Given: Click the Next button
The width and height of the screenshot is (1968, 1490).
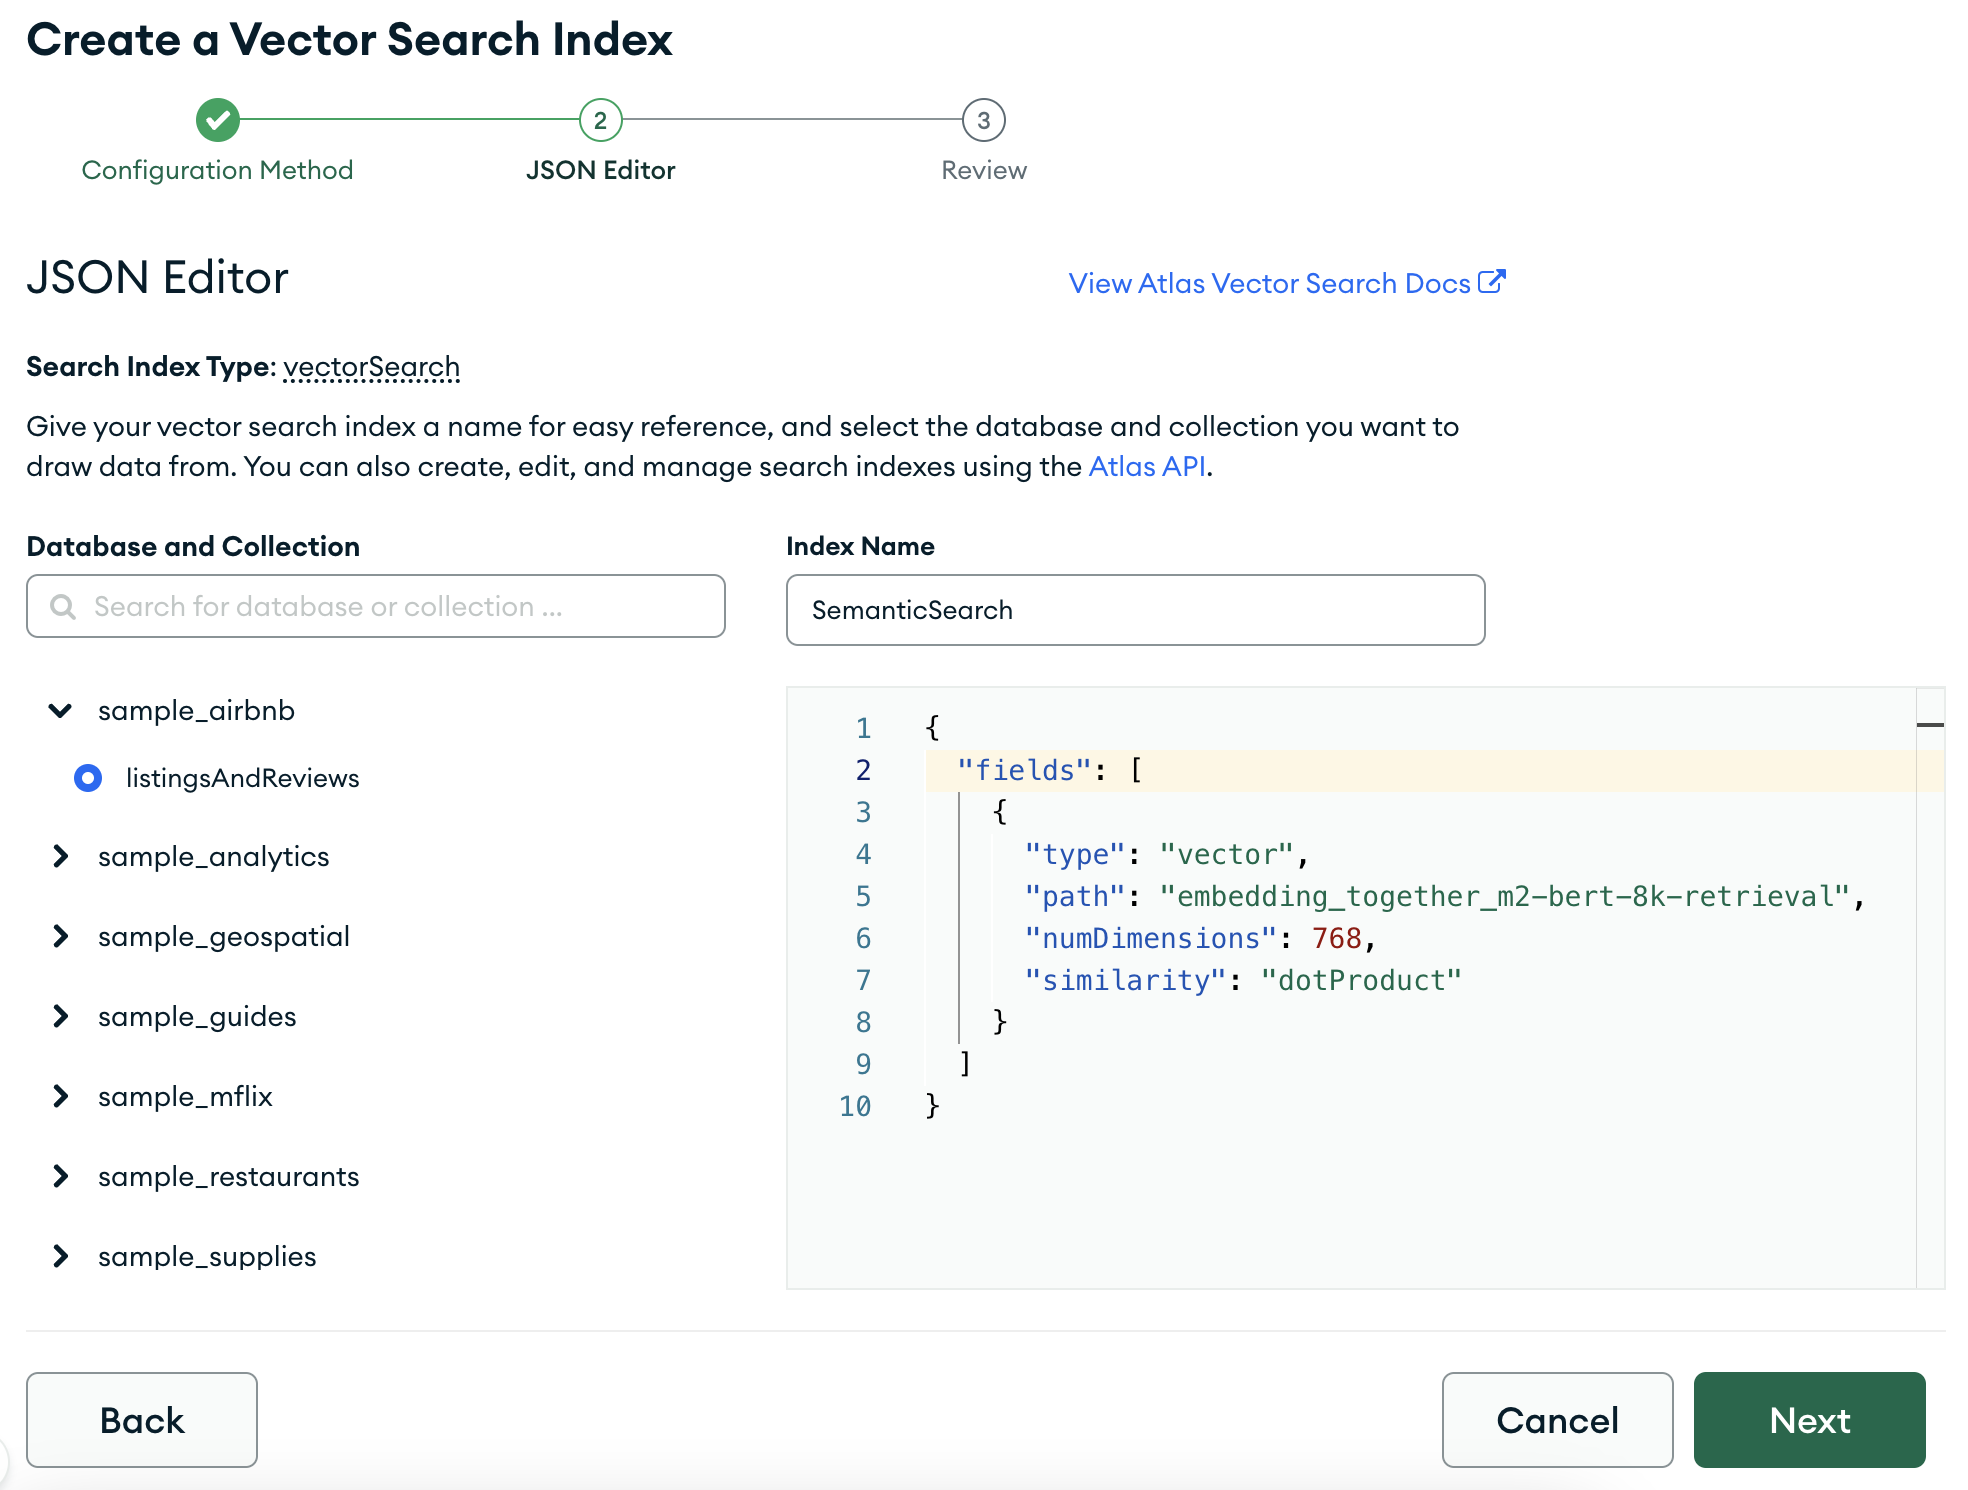Looking at the screenshot, I should pyautogui.click(x=1808, y=1420).
